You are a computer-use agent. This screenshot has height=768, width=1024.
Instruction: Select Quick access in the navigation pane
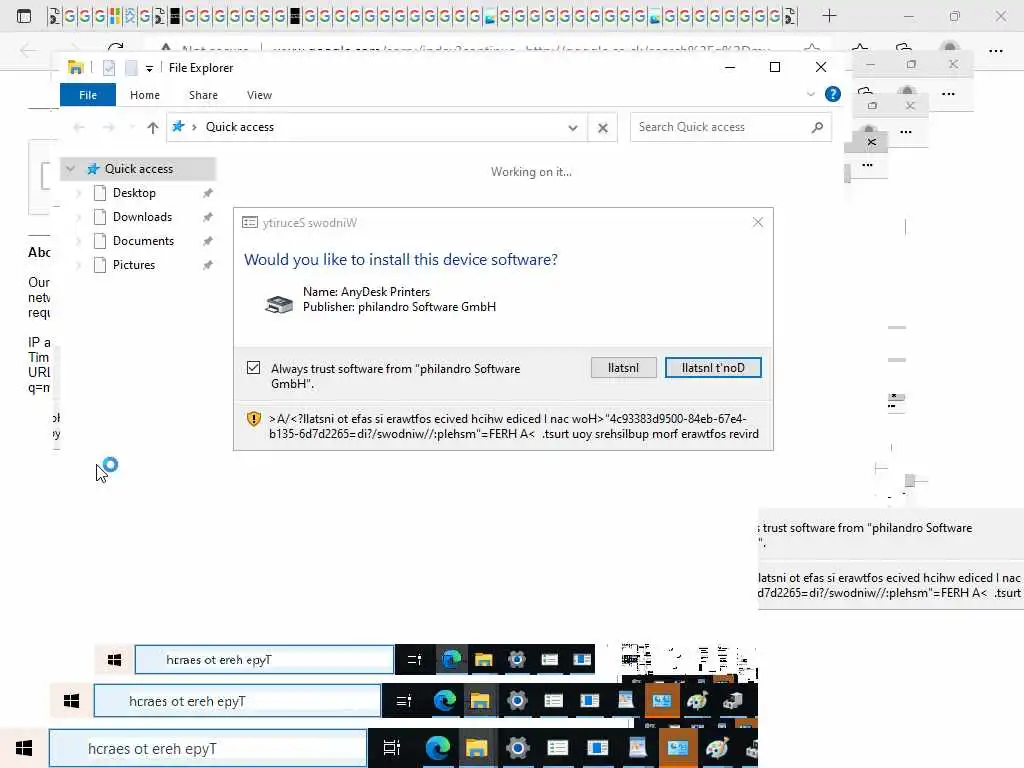(138, 168)
